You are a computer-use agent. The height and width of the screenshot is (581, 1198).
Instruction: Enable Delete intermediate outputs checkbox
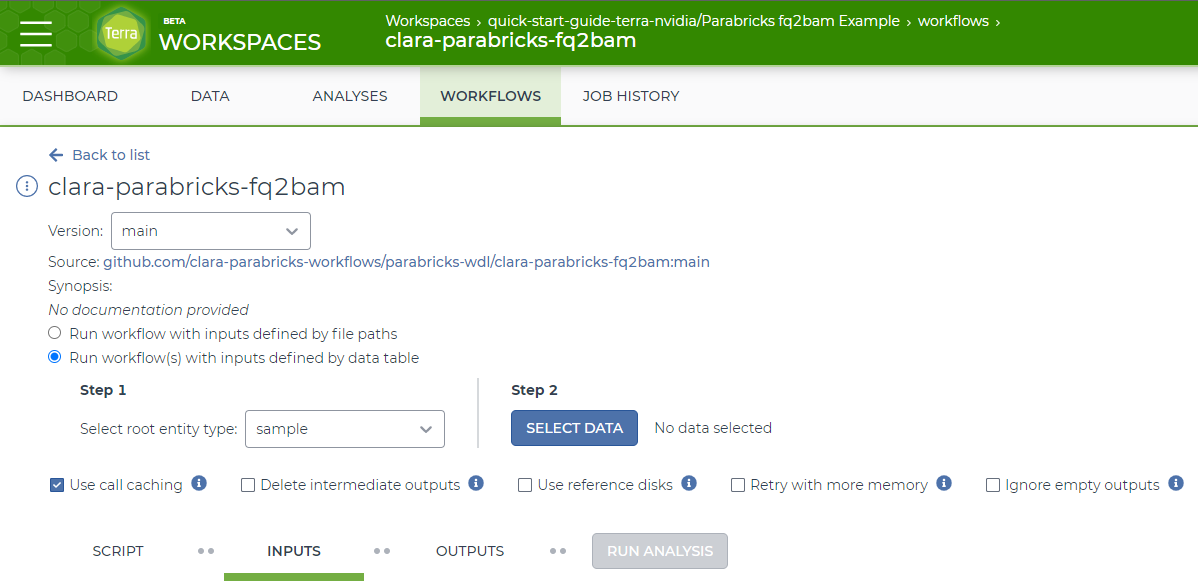[248, 485]
